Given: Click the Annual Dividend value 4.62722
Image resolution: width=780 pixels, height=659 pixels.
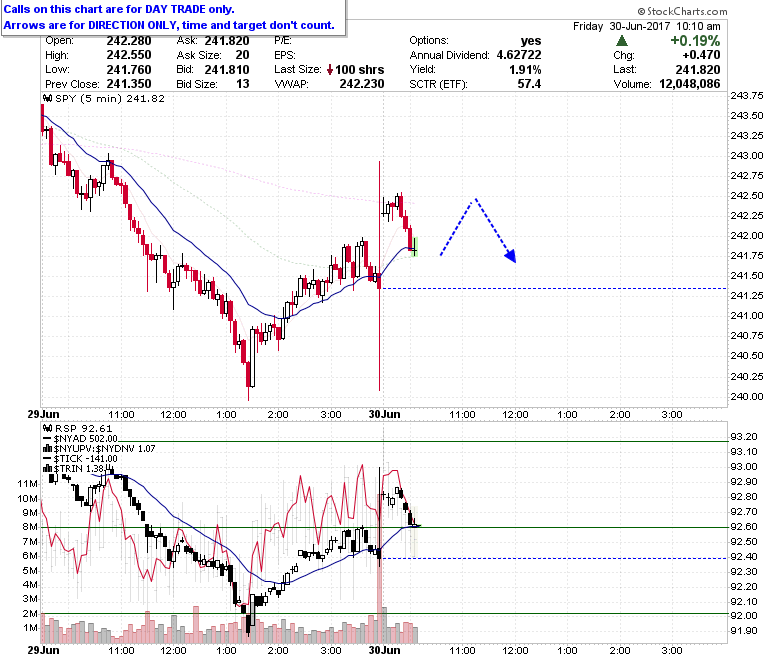Looking at the screenshot, I should (519, 55).
